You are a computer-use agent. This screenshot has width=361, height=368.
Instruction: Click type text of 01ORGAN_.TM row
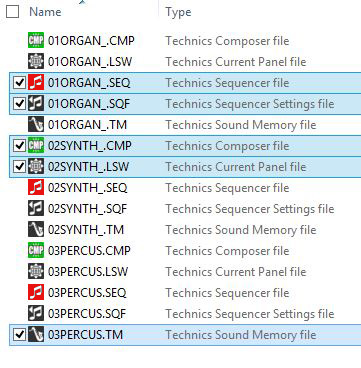pyautogui.click(x=241, y=125)
